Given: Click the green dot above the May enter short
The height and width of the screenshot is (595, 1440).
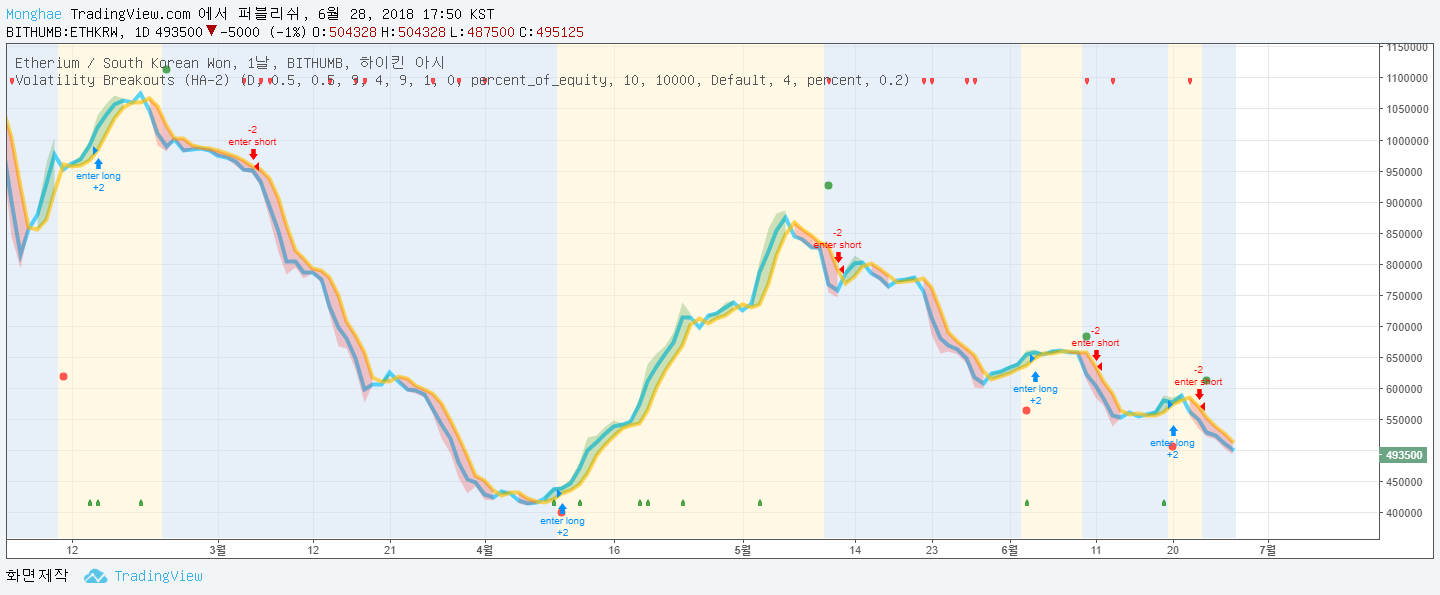Looking at the screenshot, I should click(828, 186).
